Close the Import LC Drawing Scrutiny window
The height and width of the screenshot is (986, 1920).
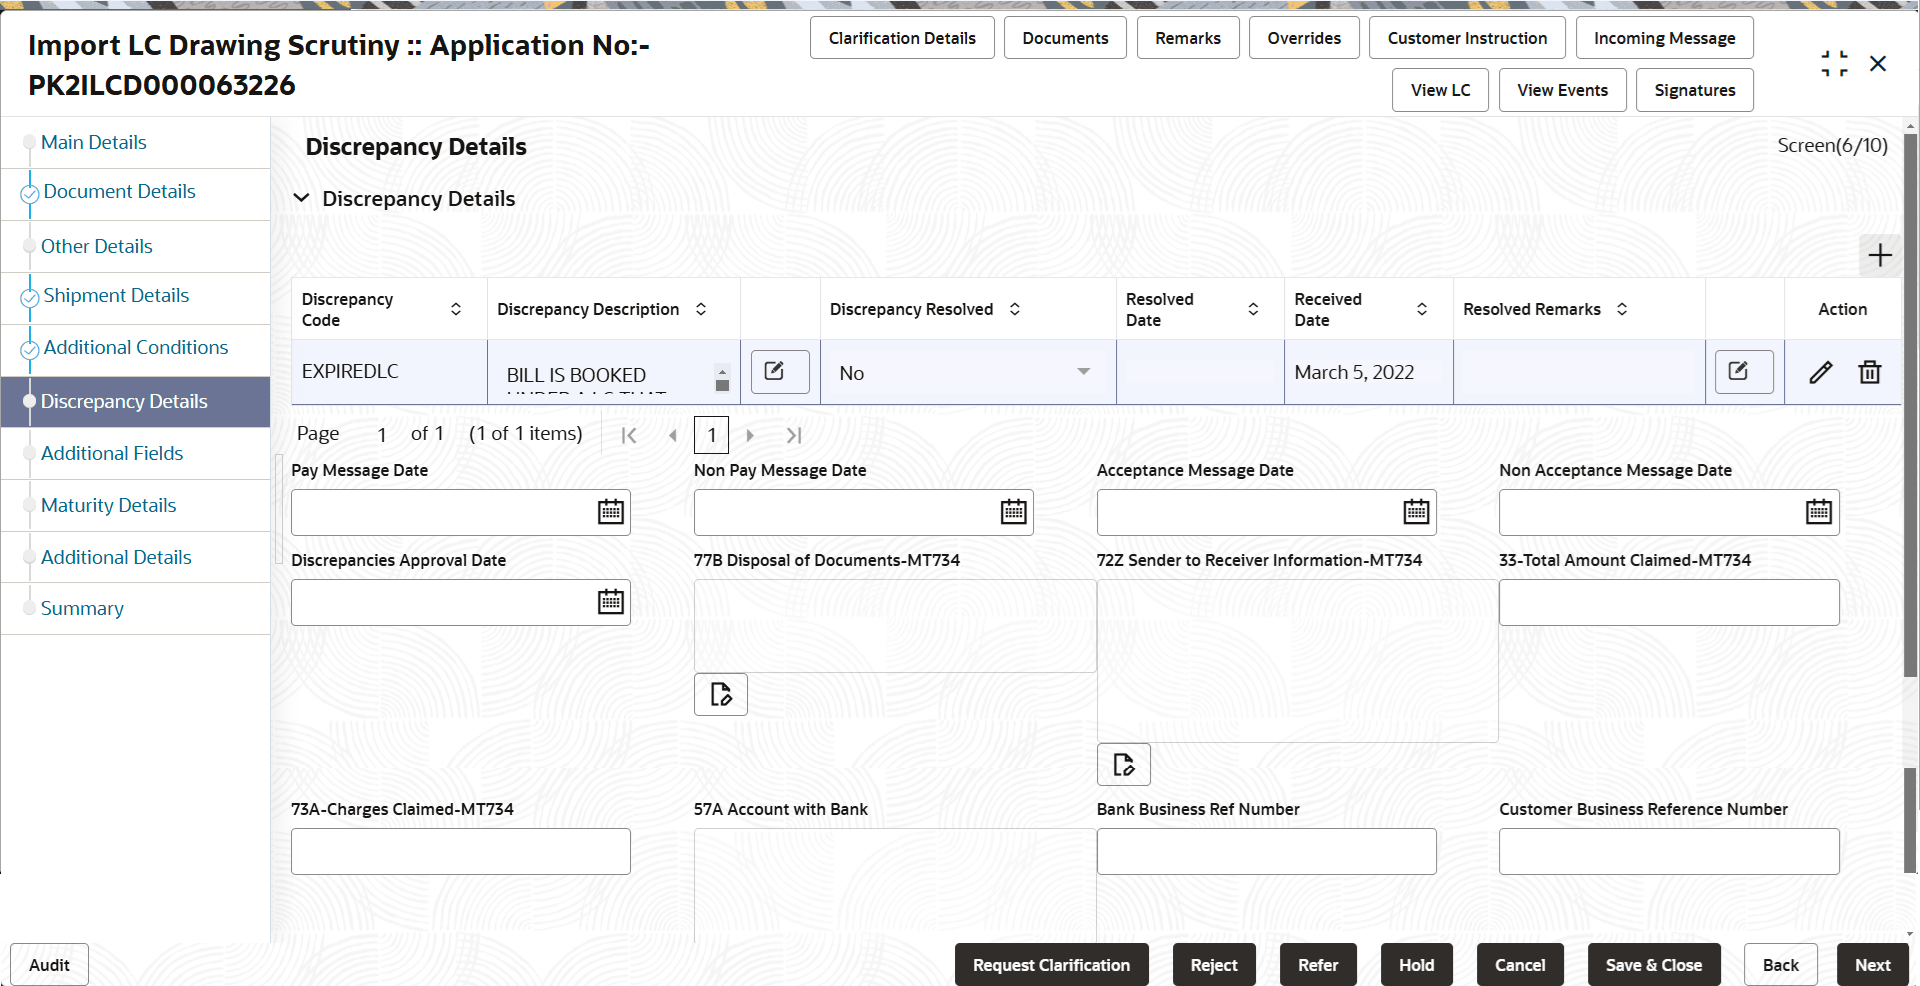1878,64
